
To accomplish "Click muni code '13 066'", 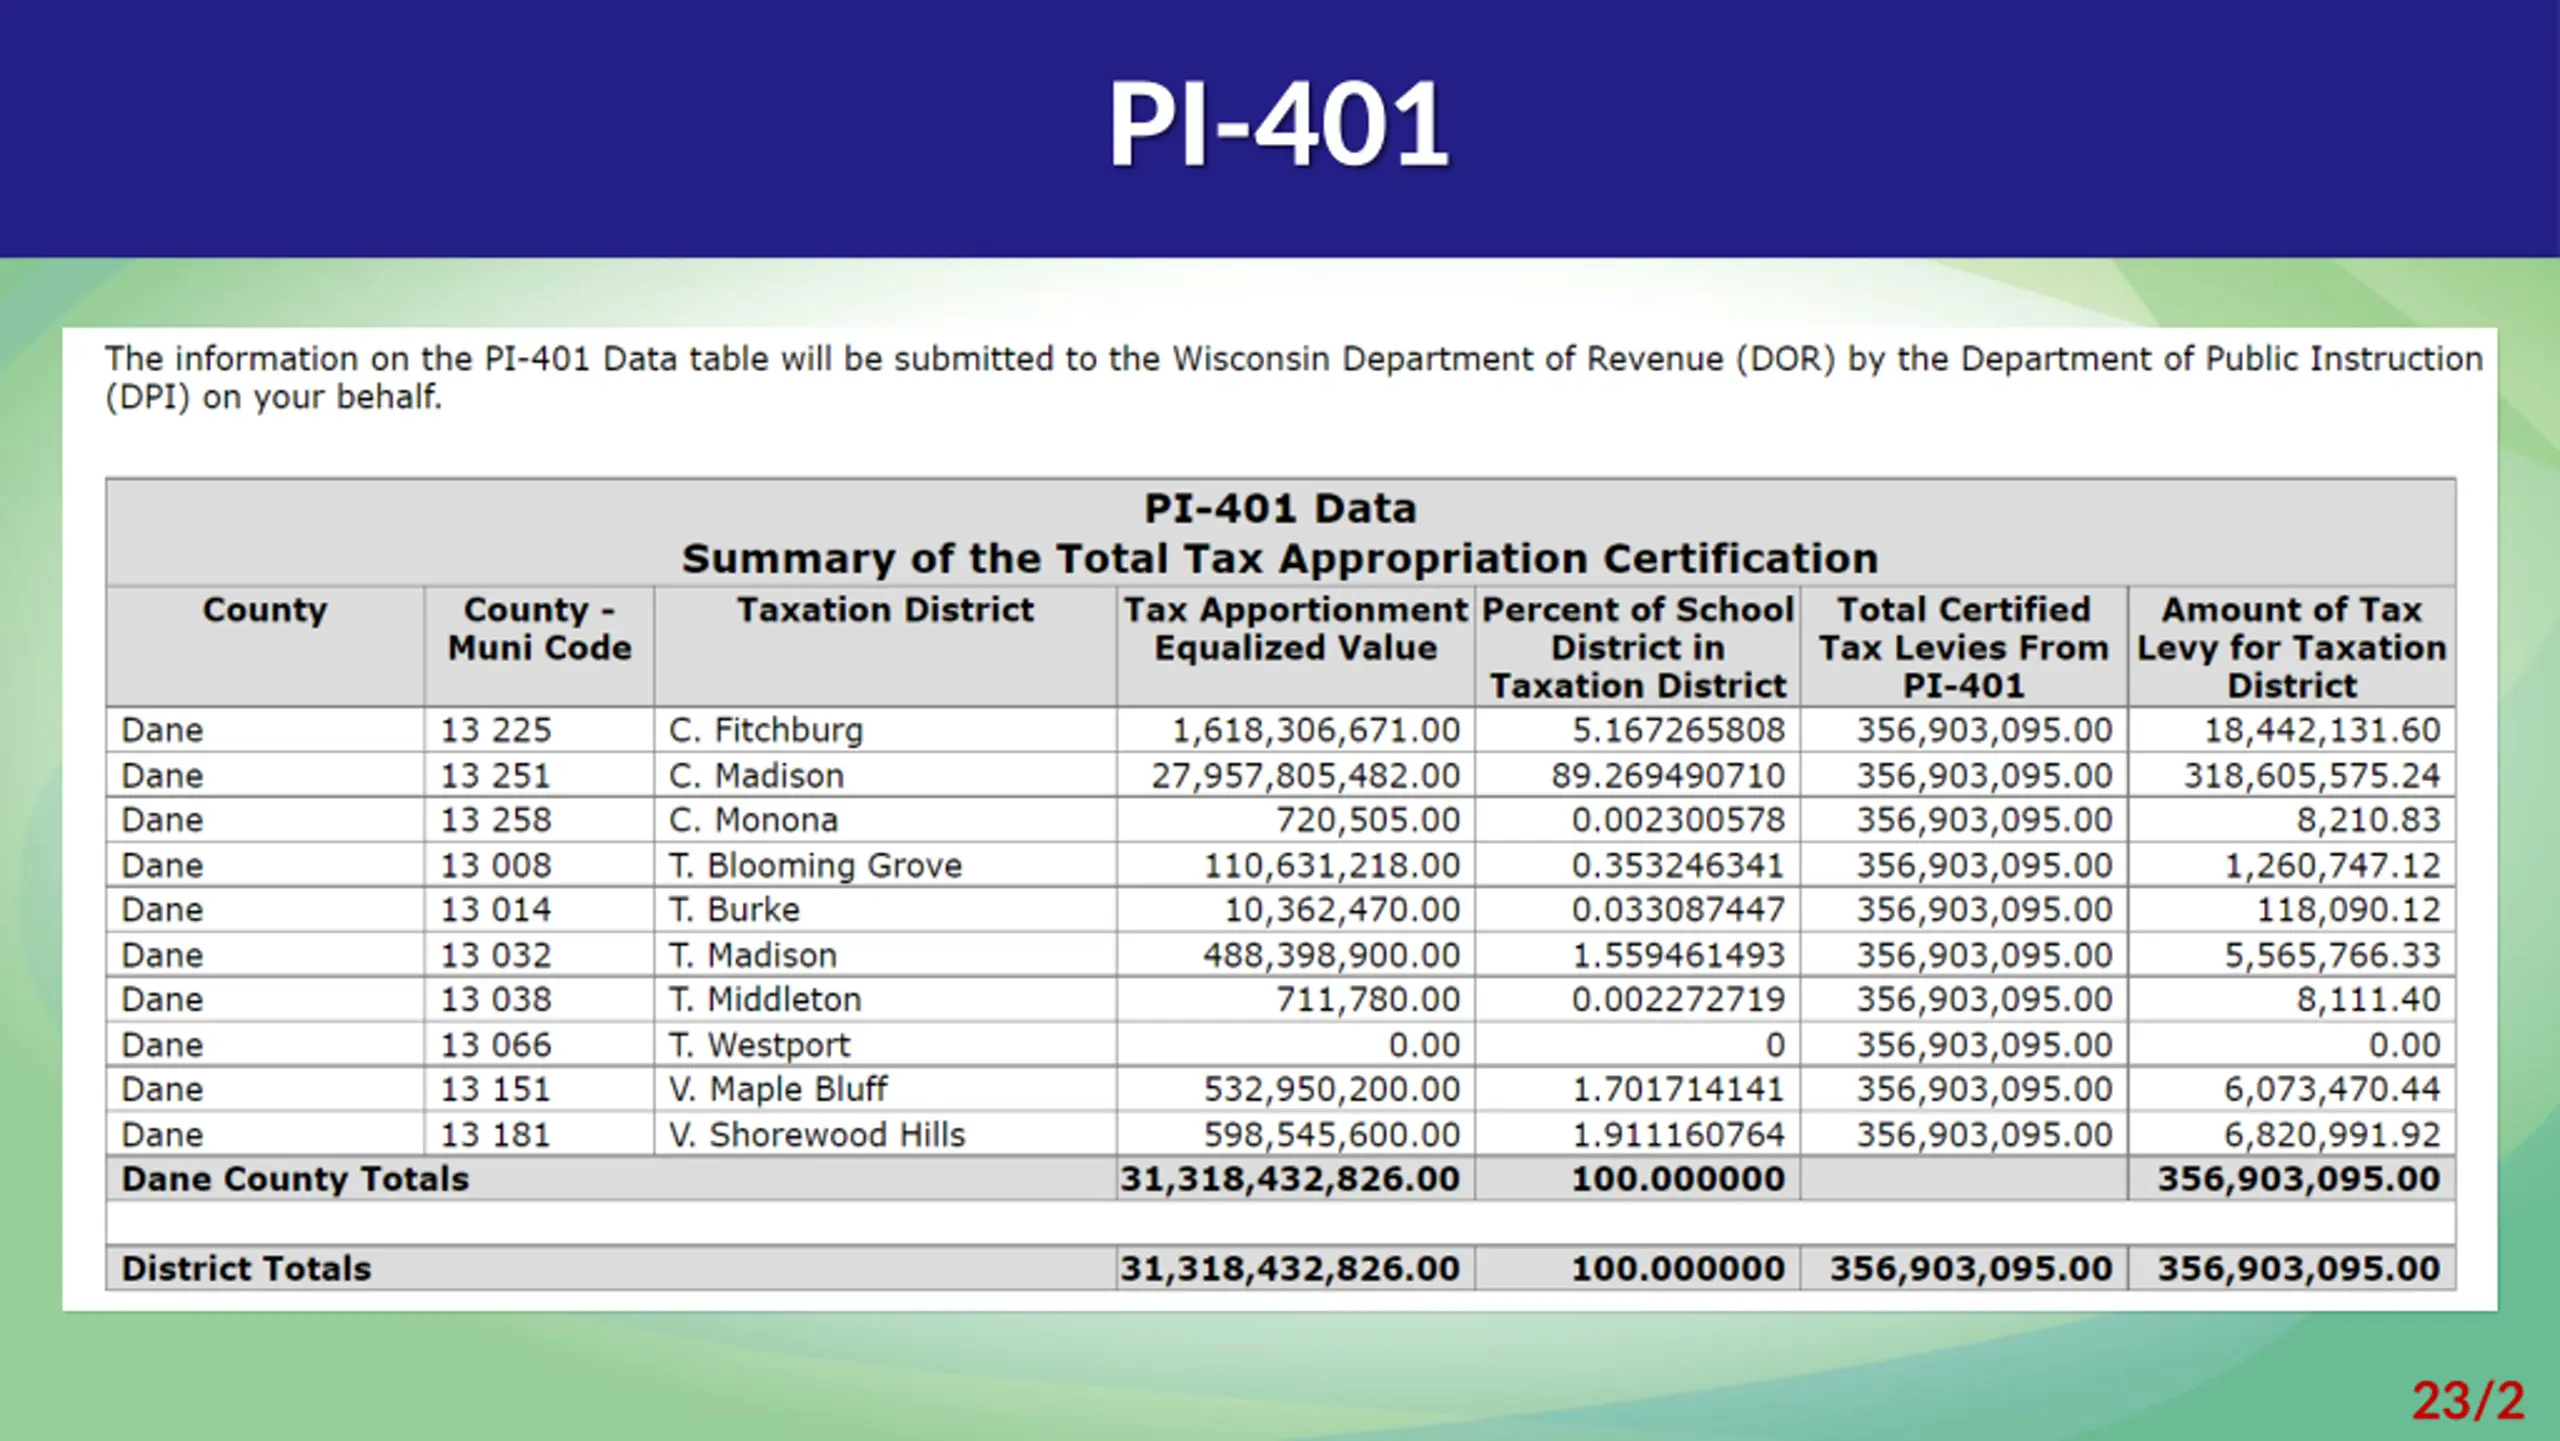I will point(496,1045).
